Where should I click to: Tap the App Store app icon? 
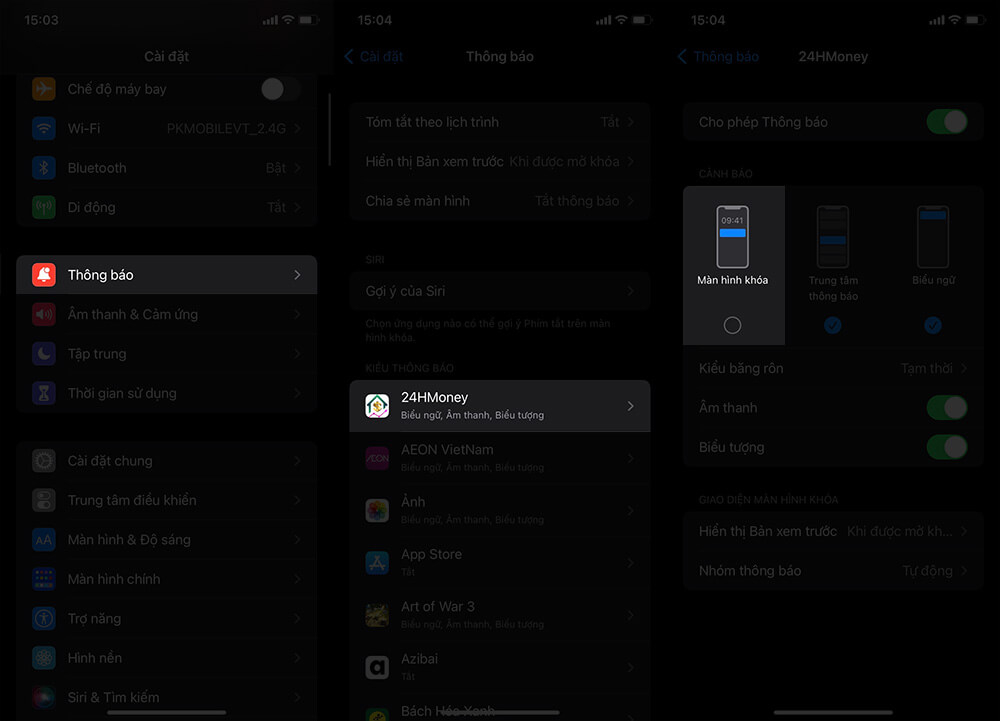pyautogui.click(x=377, y=563)
